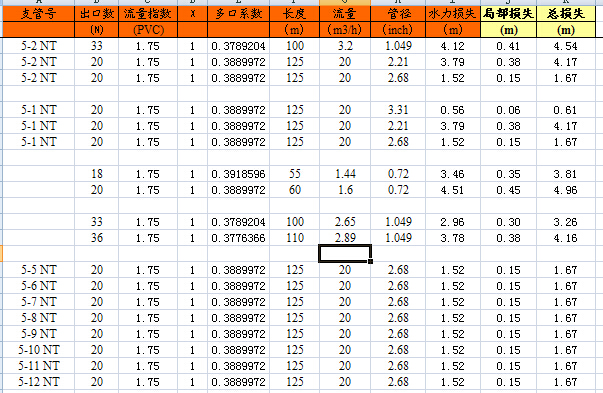
Task: Select the hydraulic loss value 2.96
Action: point(453,222)
